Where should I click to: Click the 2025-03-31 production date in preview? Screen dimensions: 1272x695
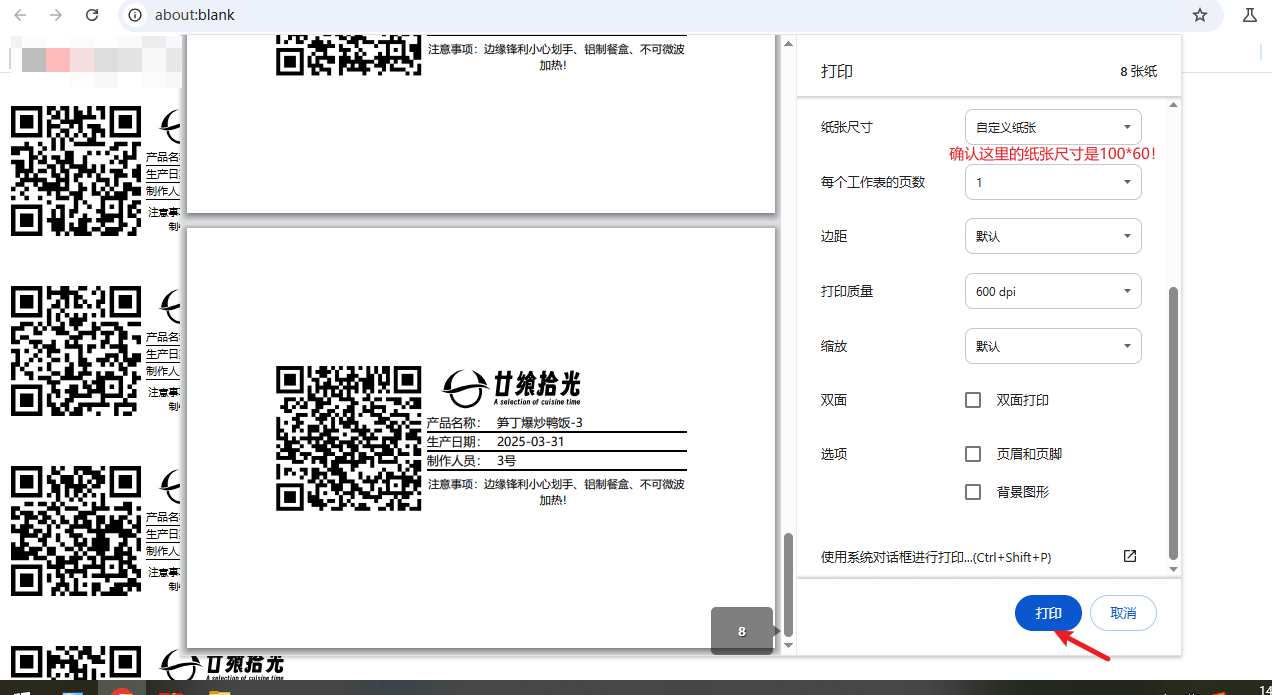point(531,441)
